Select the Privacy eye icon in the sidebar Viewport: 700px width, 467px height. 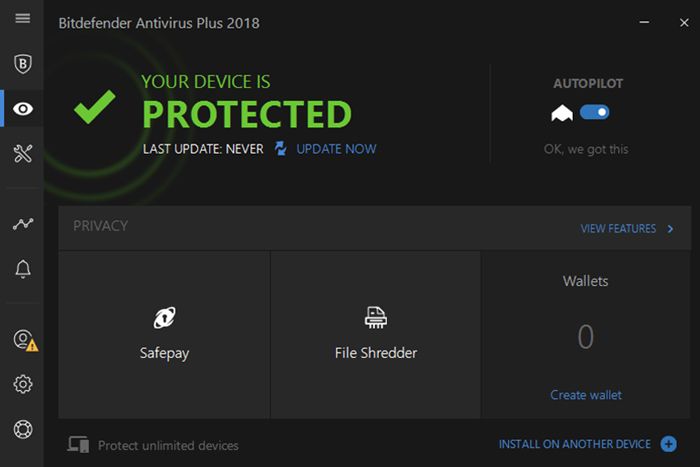22,109
